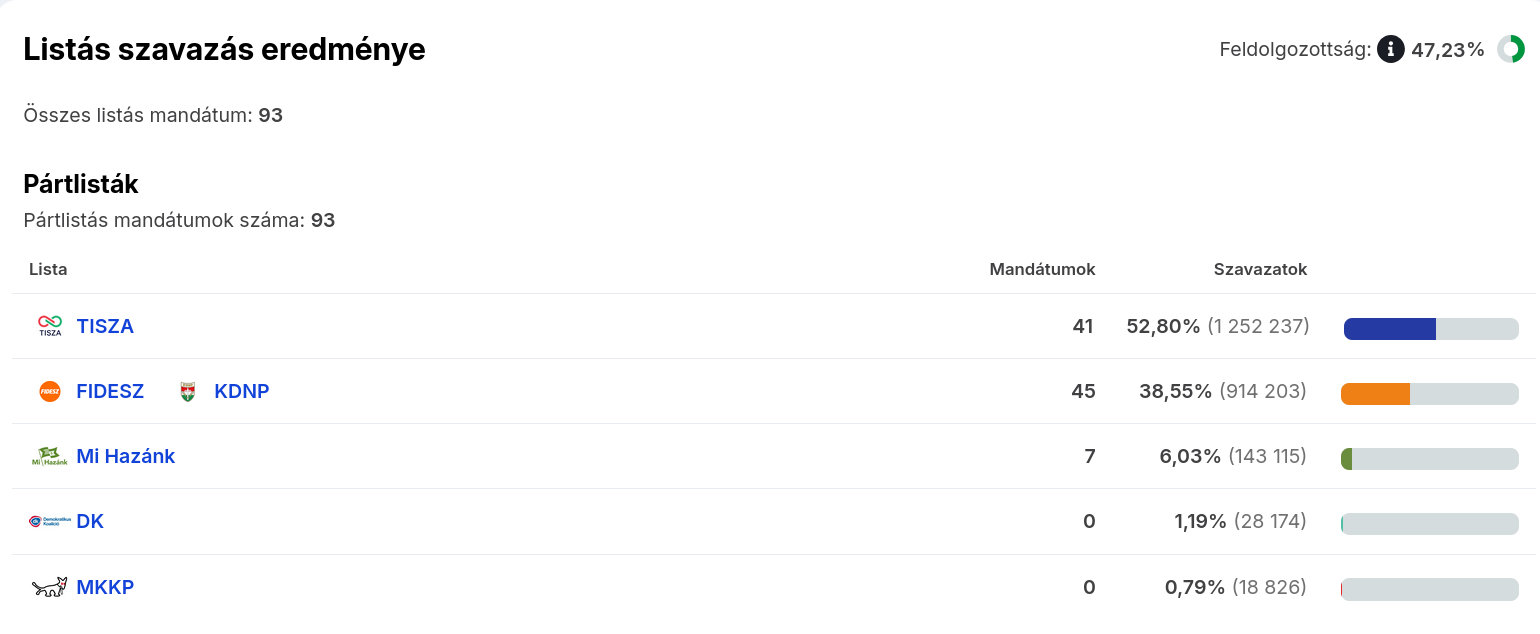Click the blue TISZA vote share bar
This screenshot has width=1540, height=634.
(1390, 329)
